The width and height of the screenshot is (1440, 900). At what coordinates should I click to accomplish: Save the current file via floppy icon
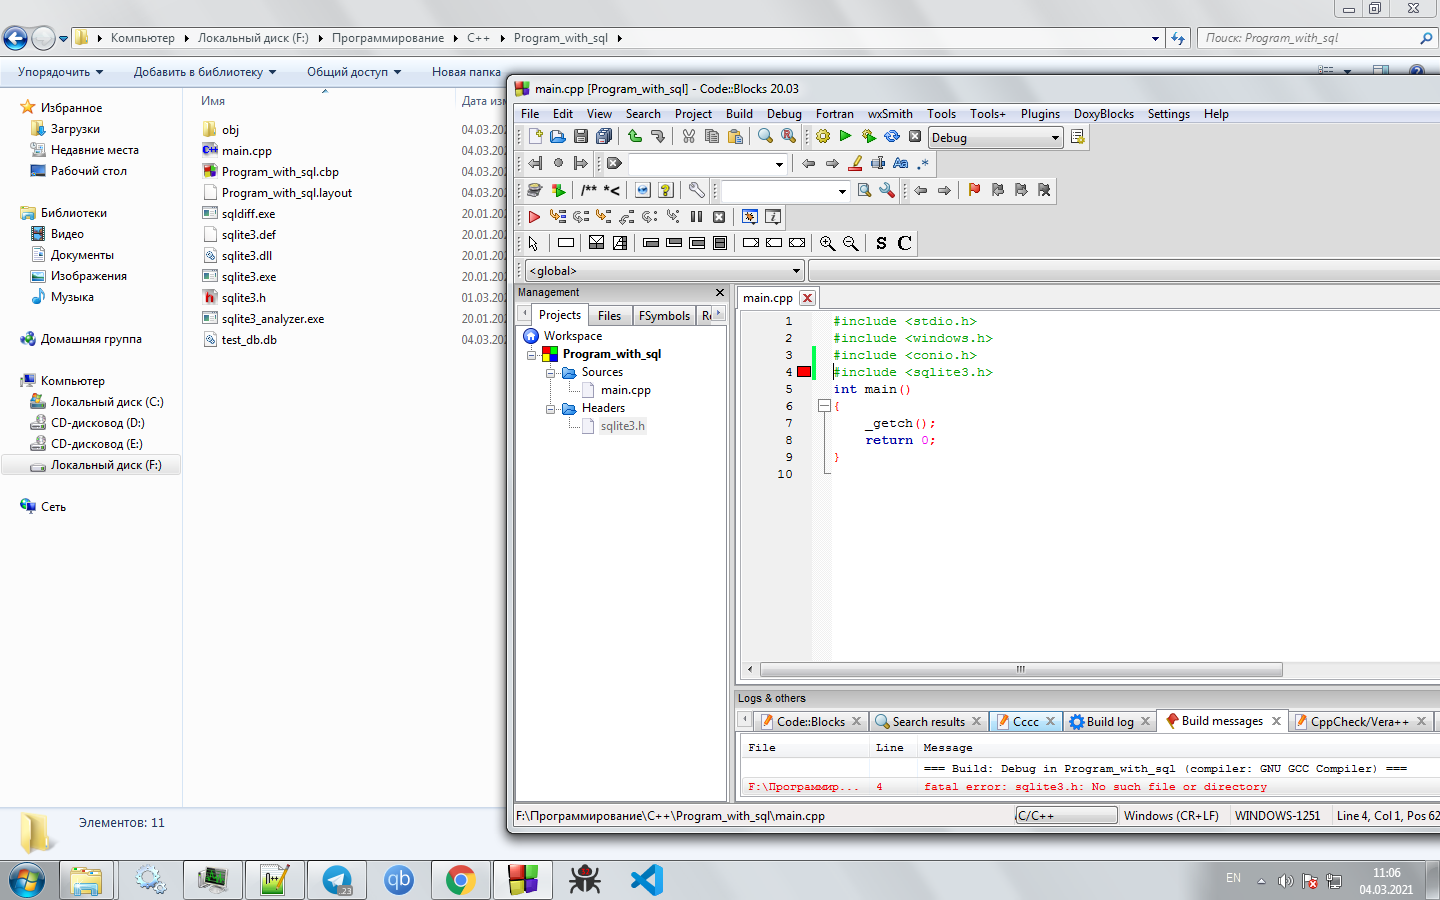click(581, 137)
